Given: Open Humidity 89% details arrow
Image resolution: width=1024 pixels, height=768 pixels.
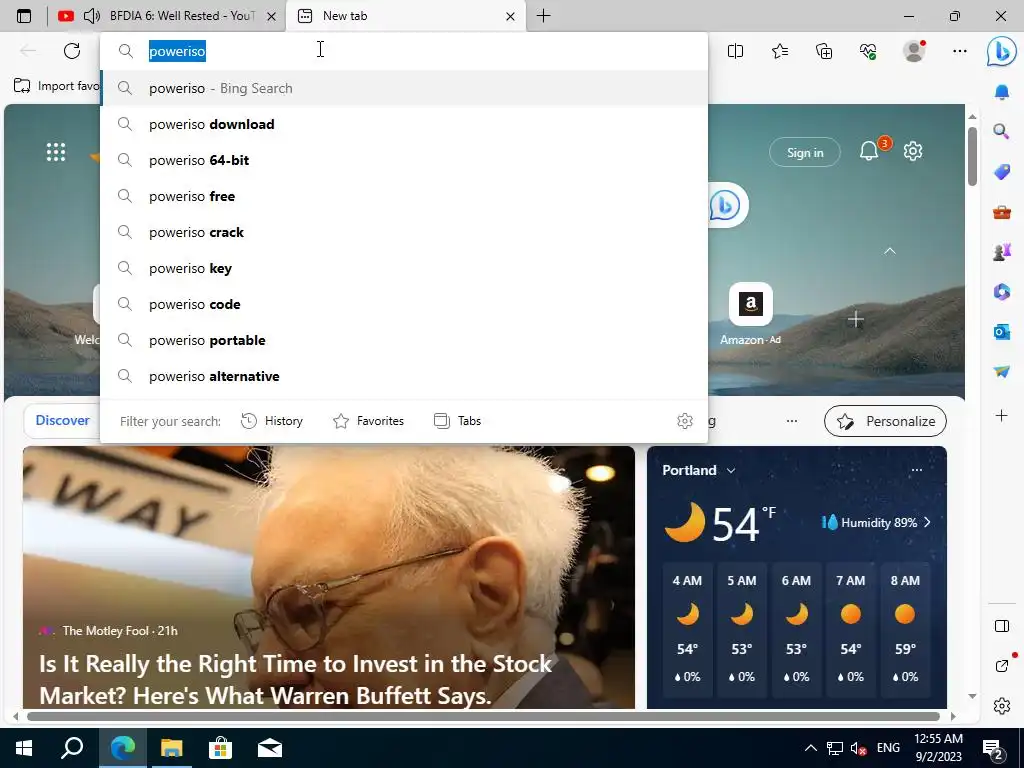Looking at the screenshot, I should (x=928, y=522).
